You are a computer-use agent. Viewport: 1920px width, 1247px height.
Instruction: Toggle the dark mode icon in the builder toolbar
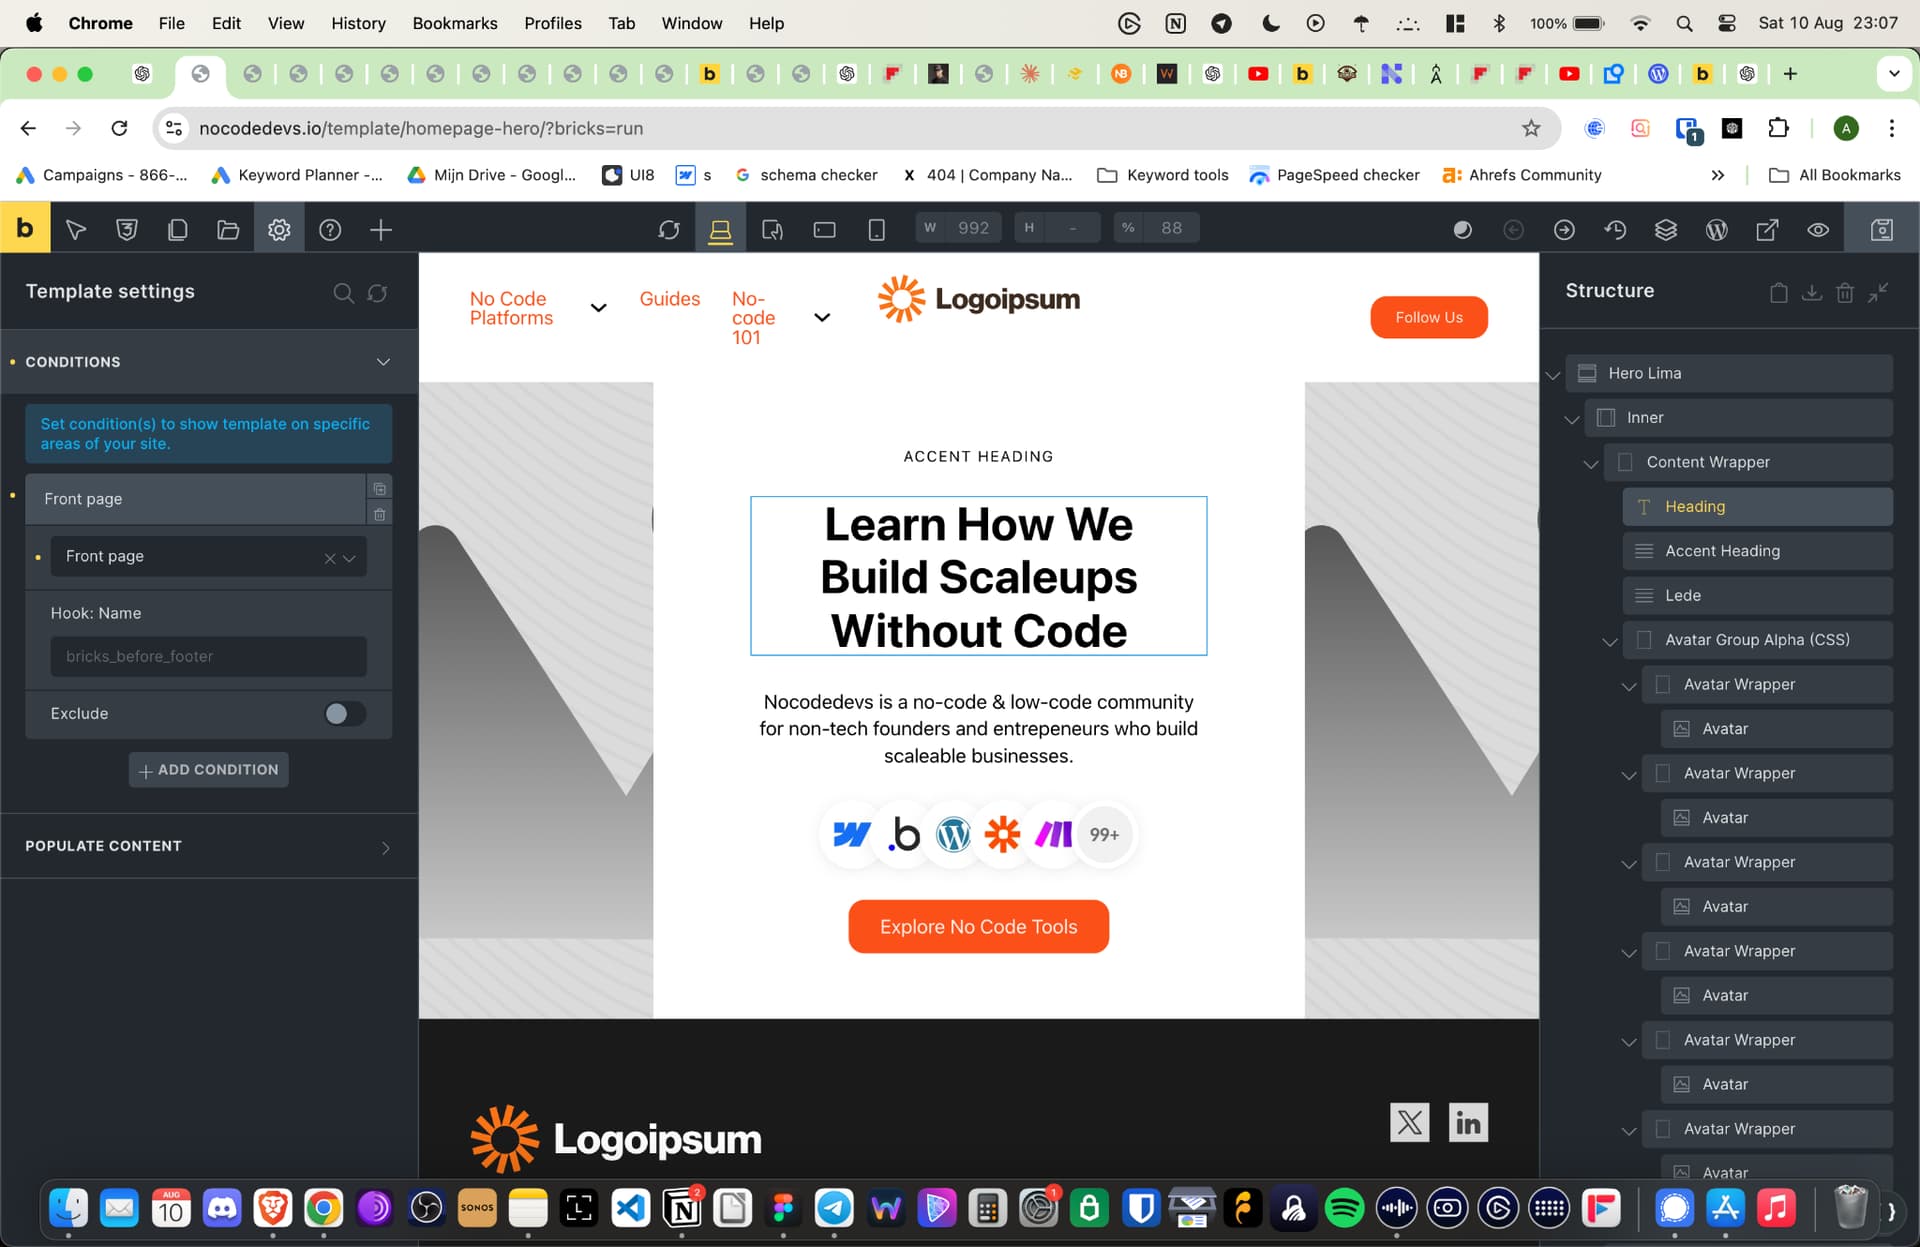1462,230
